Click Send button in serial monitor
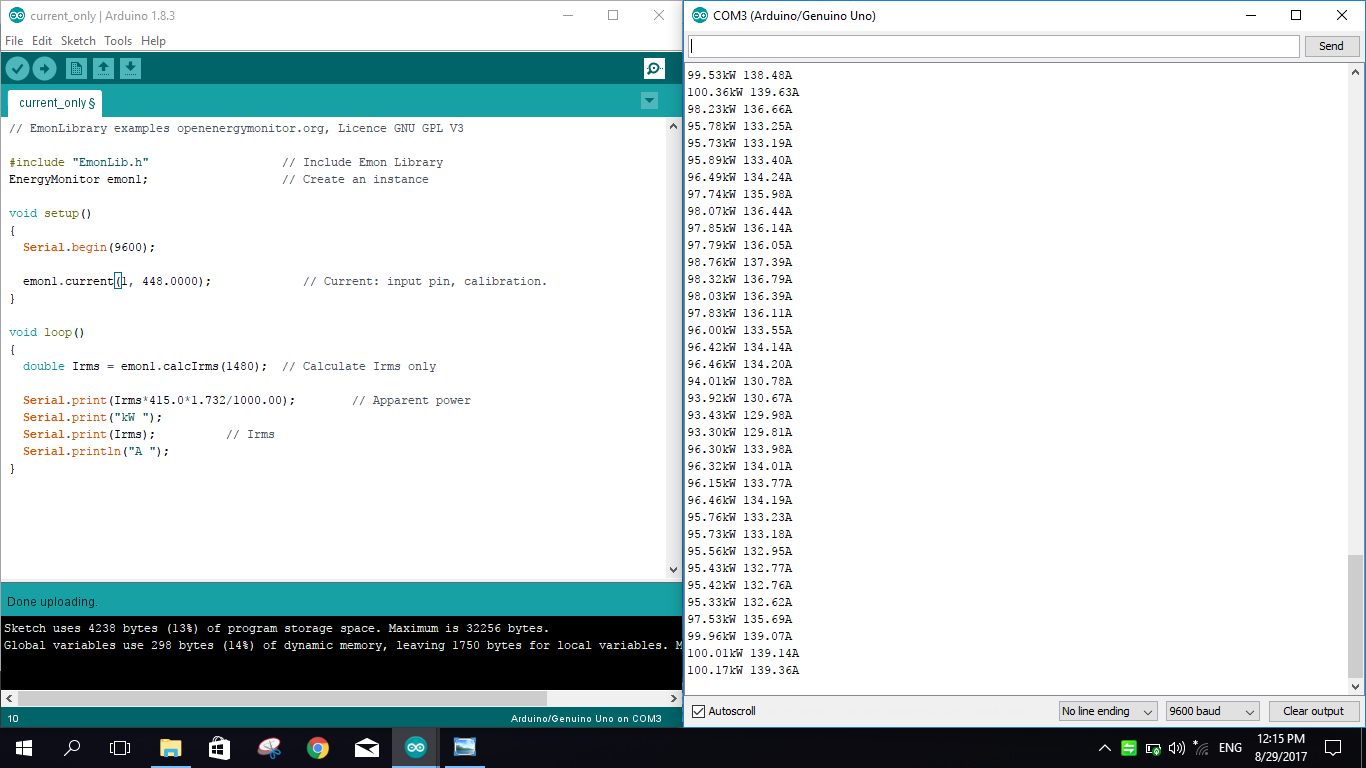 point(1331,46)
